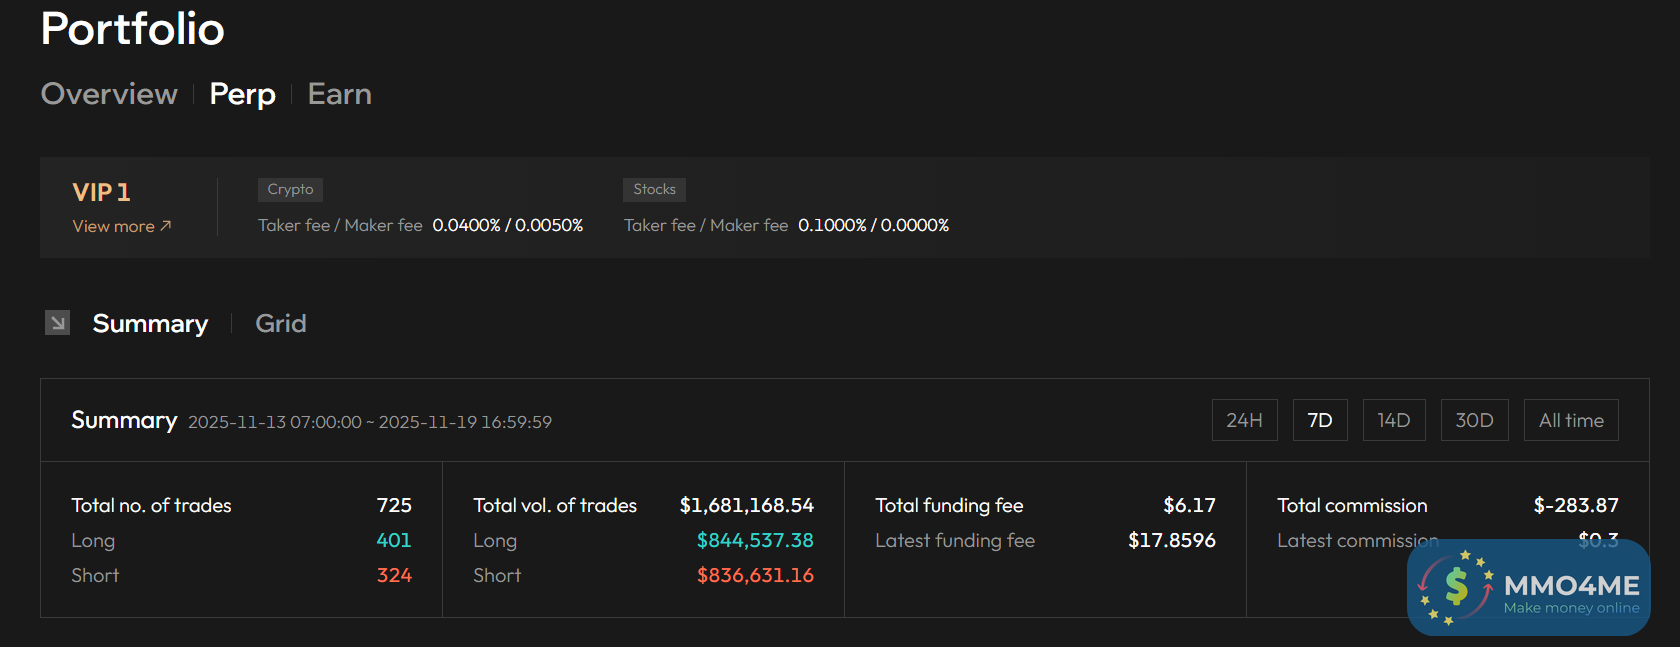Select the Stocks fee tag
This screenshot has height=647, width=1680.
[654, 189]
